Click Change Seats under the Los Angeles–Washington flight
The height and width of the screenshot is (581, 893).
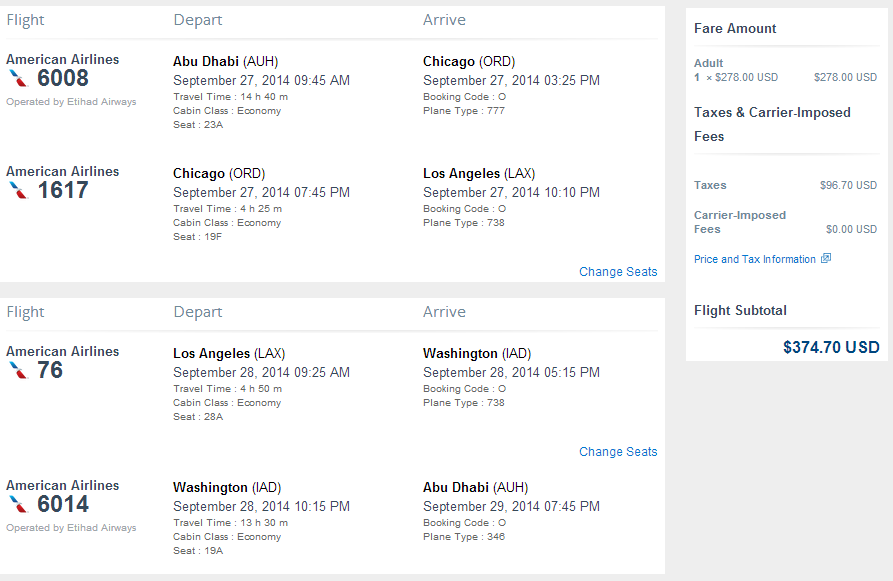618,452
